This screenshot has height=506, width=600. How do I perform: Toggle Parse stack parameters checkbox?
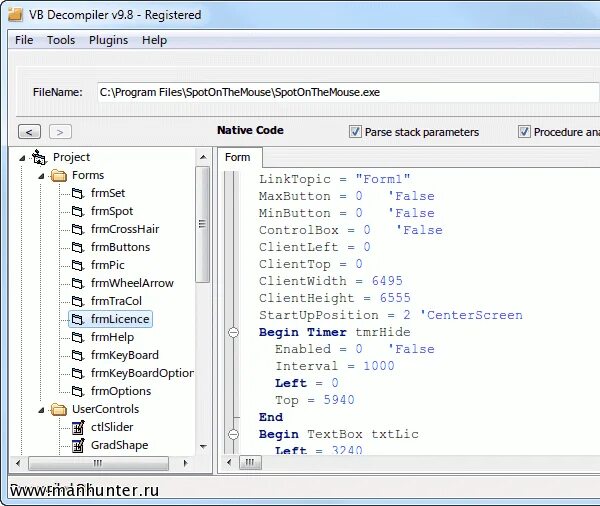click(x=355, y=132)
